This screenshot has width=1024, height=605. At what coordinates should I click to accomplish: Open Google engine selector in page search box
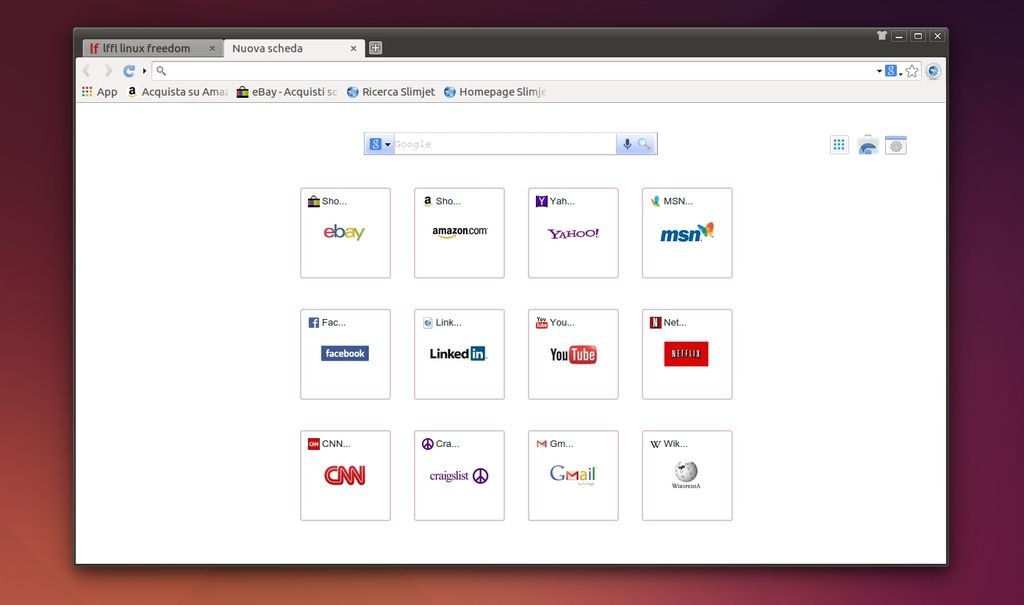(x=379, y=144)
